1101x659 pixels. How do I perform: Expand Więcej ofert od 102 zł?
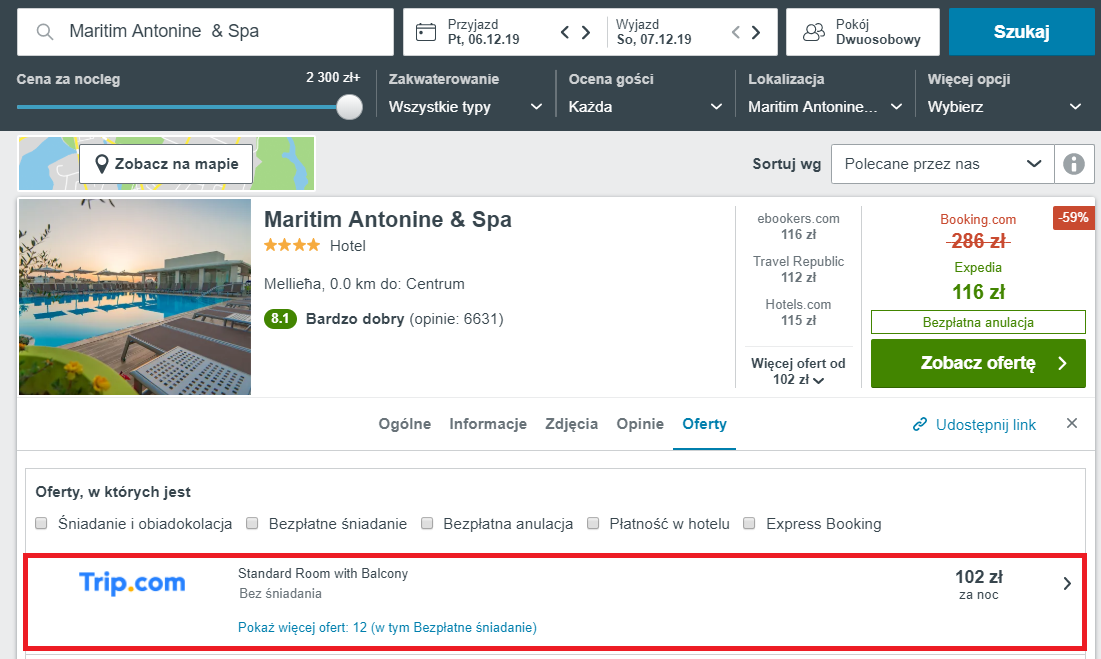tap(798, 371)
